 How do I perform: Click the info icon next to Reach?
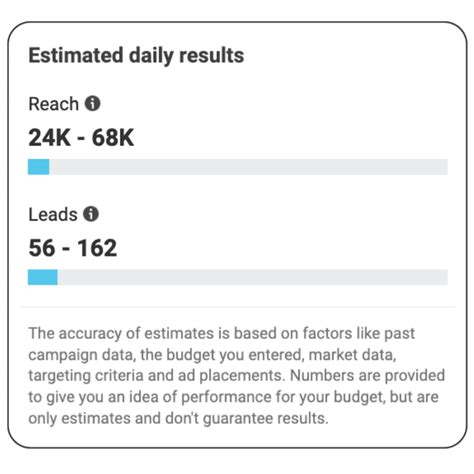tap(92, 104)
